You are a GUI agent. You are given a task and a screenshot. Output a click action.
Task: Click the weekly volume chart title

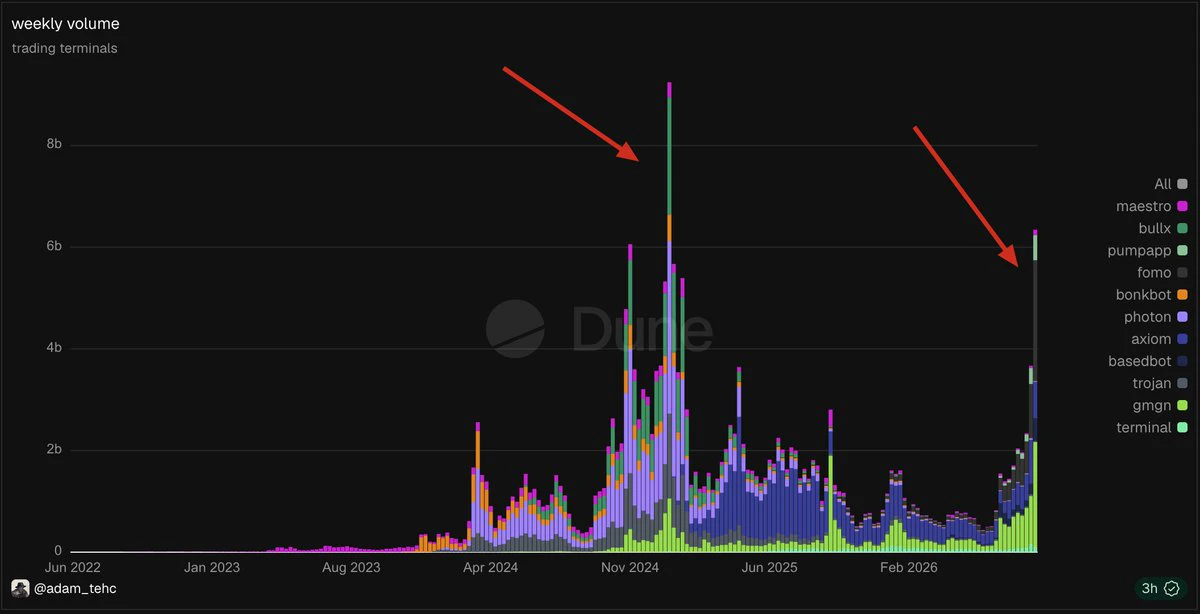65,24
